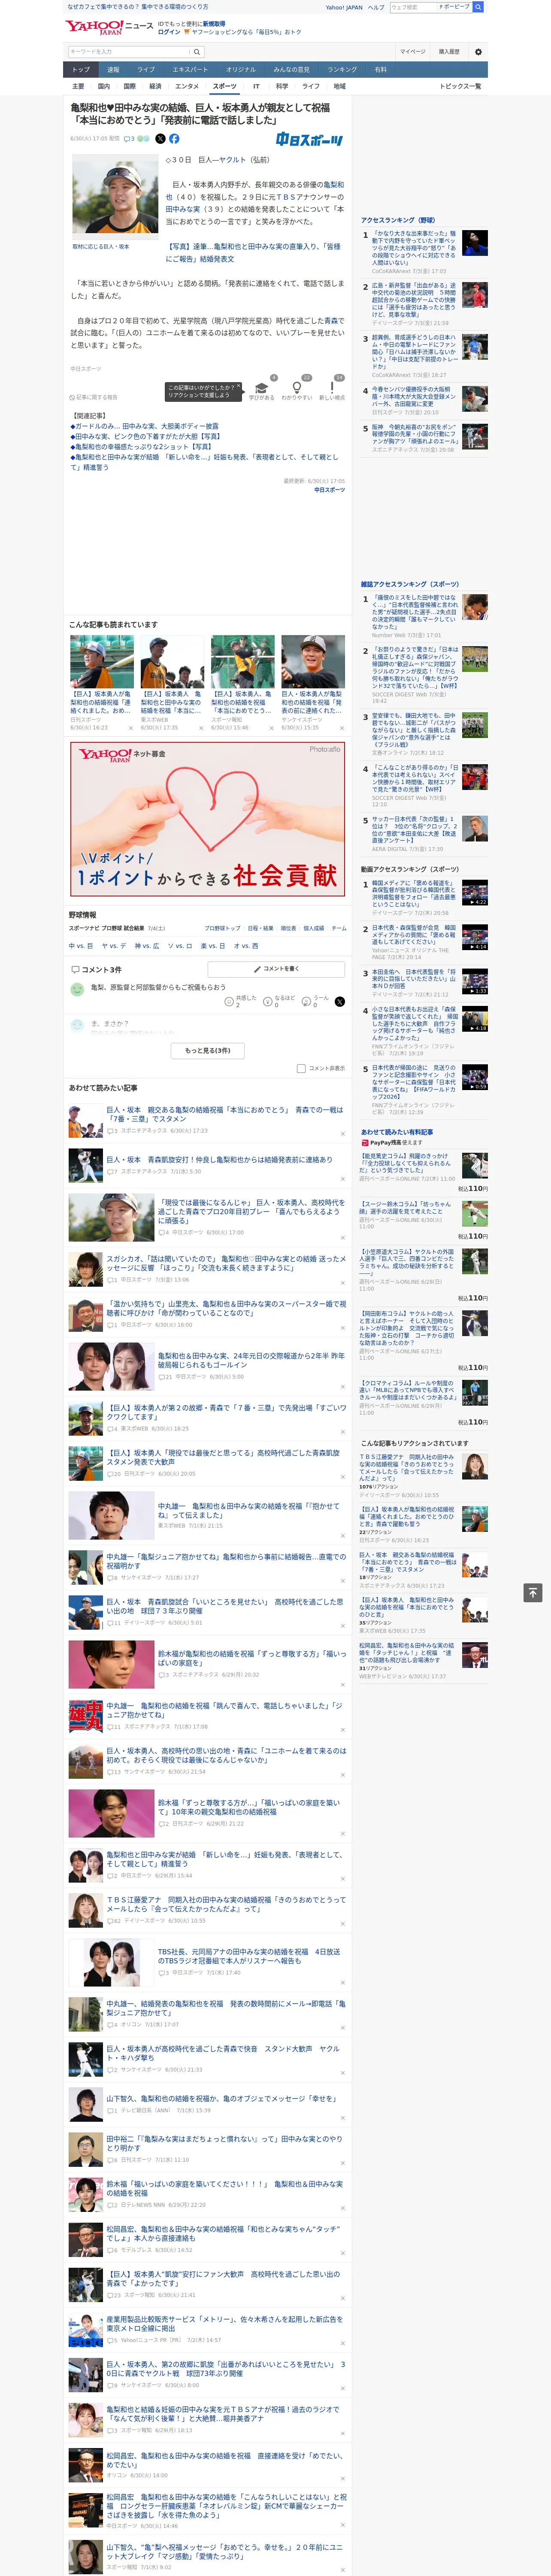
Task: Open the 速報 tab
Action: pos(113,70)
